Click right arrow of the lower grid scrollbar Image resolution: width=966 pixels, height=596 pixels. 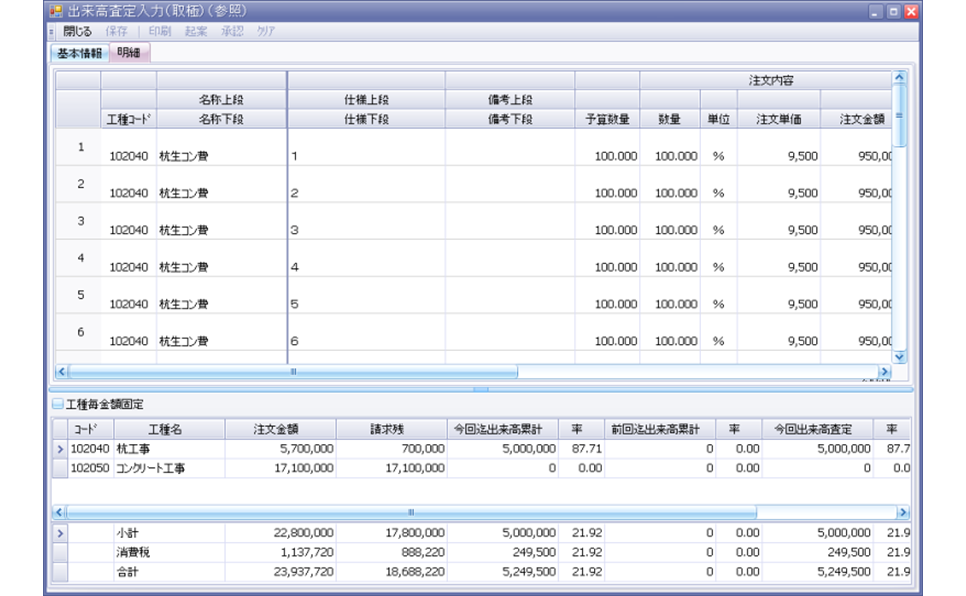(902, 511)
